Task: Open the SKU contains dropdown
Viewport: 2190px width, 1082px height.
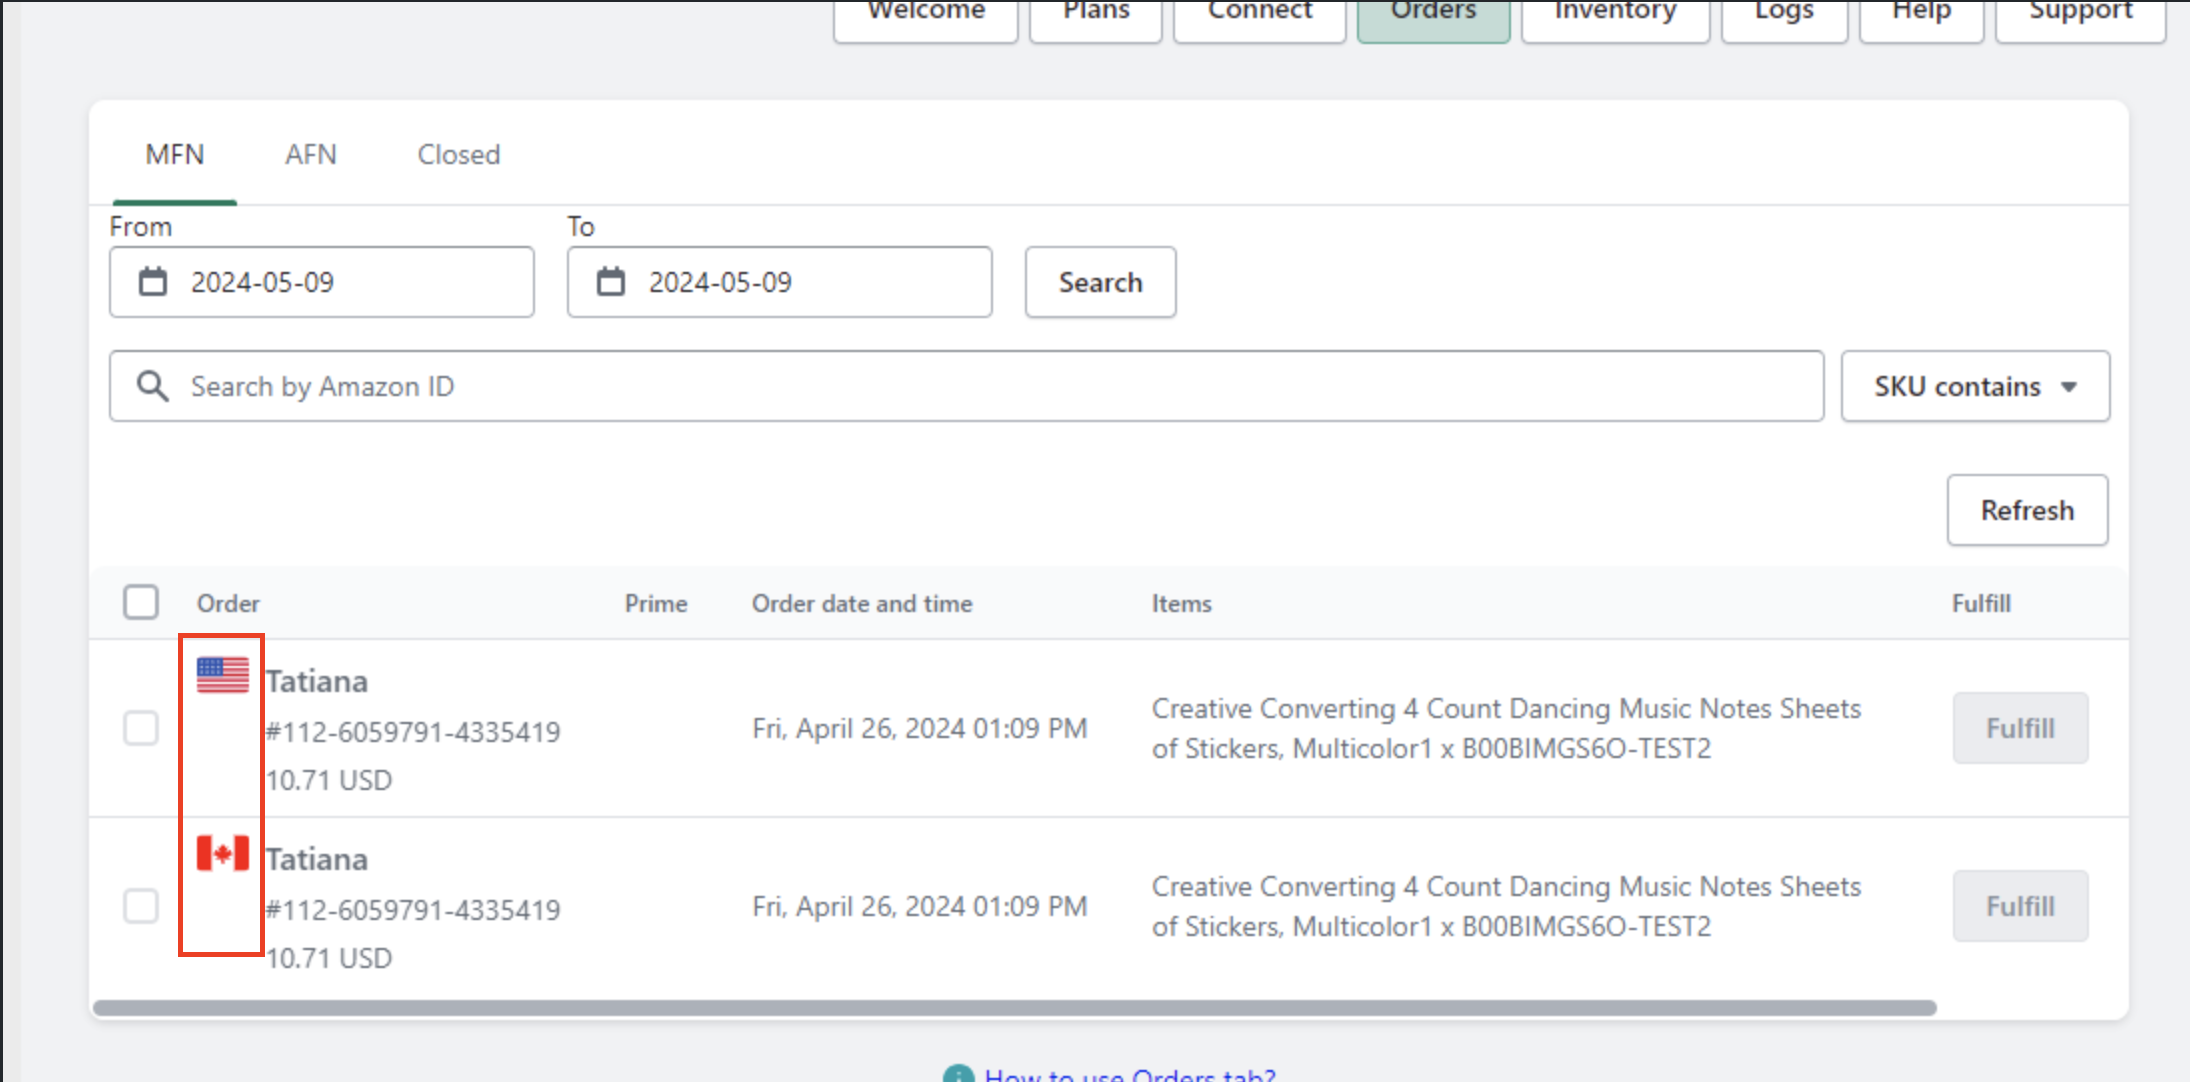Action: coord(1975,386)
